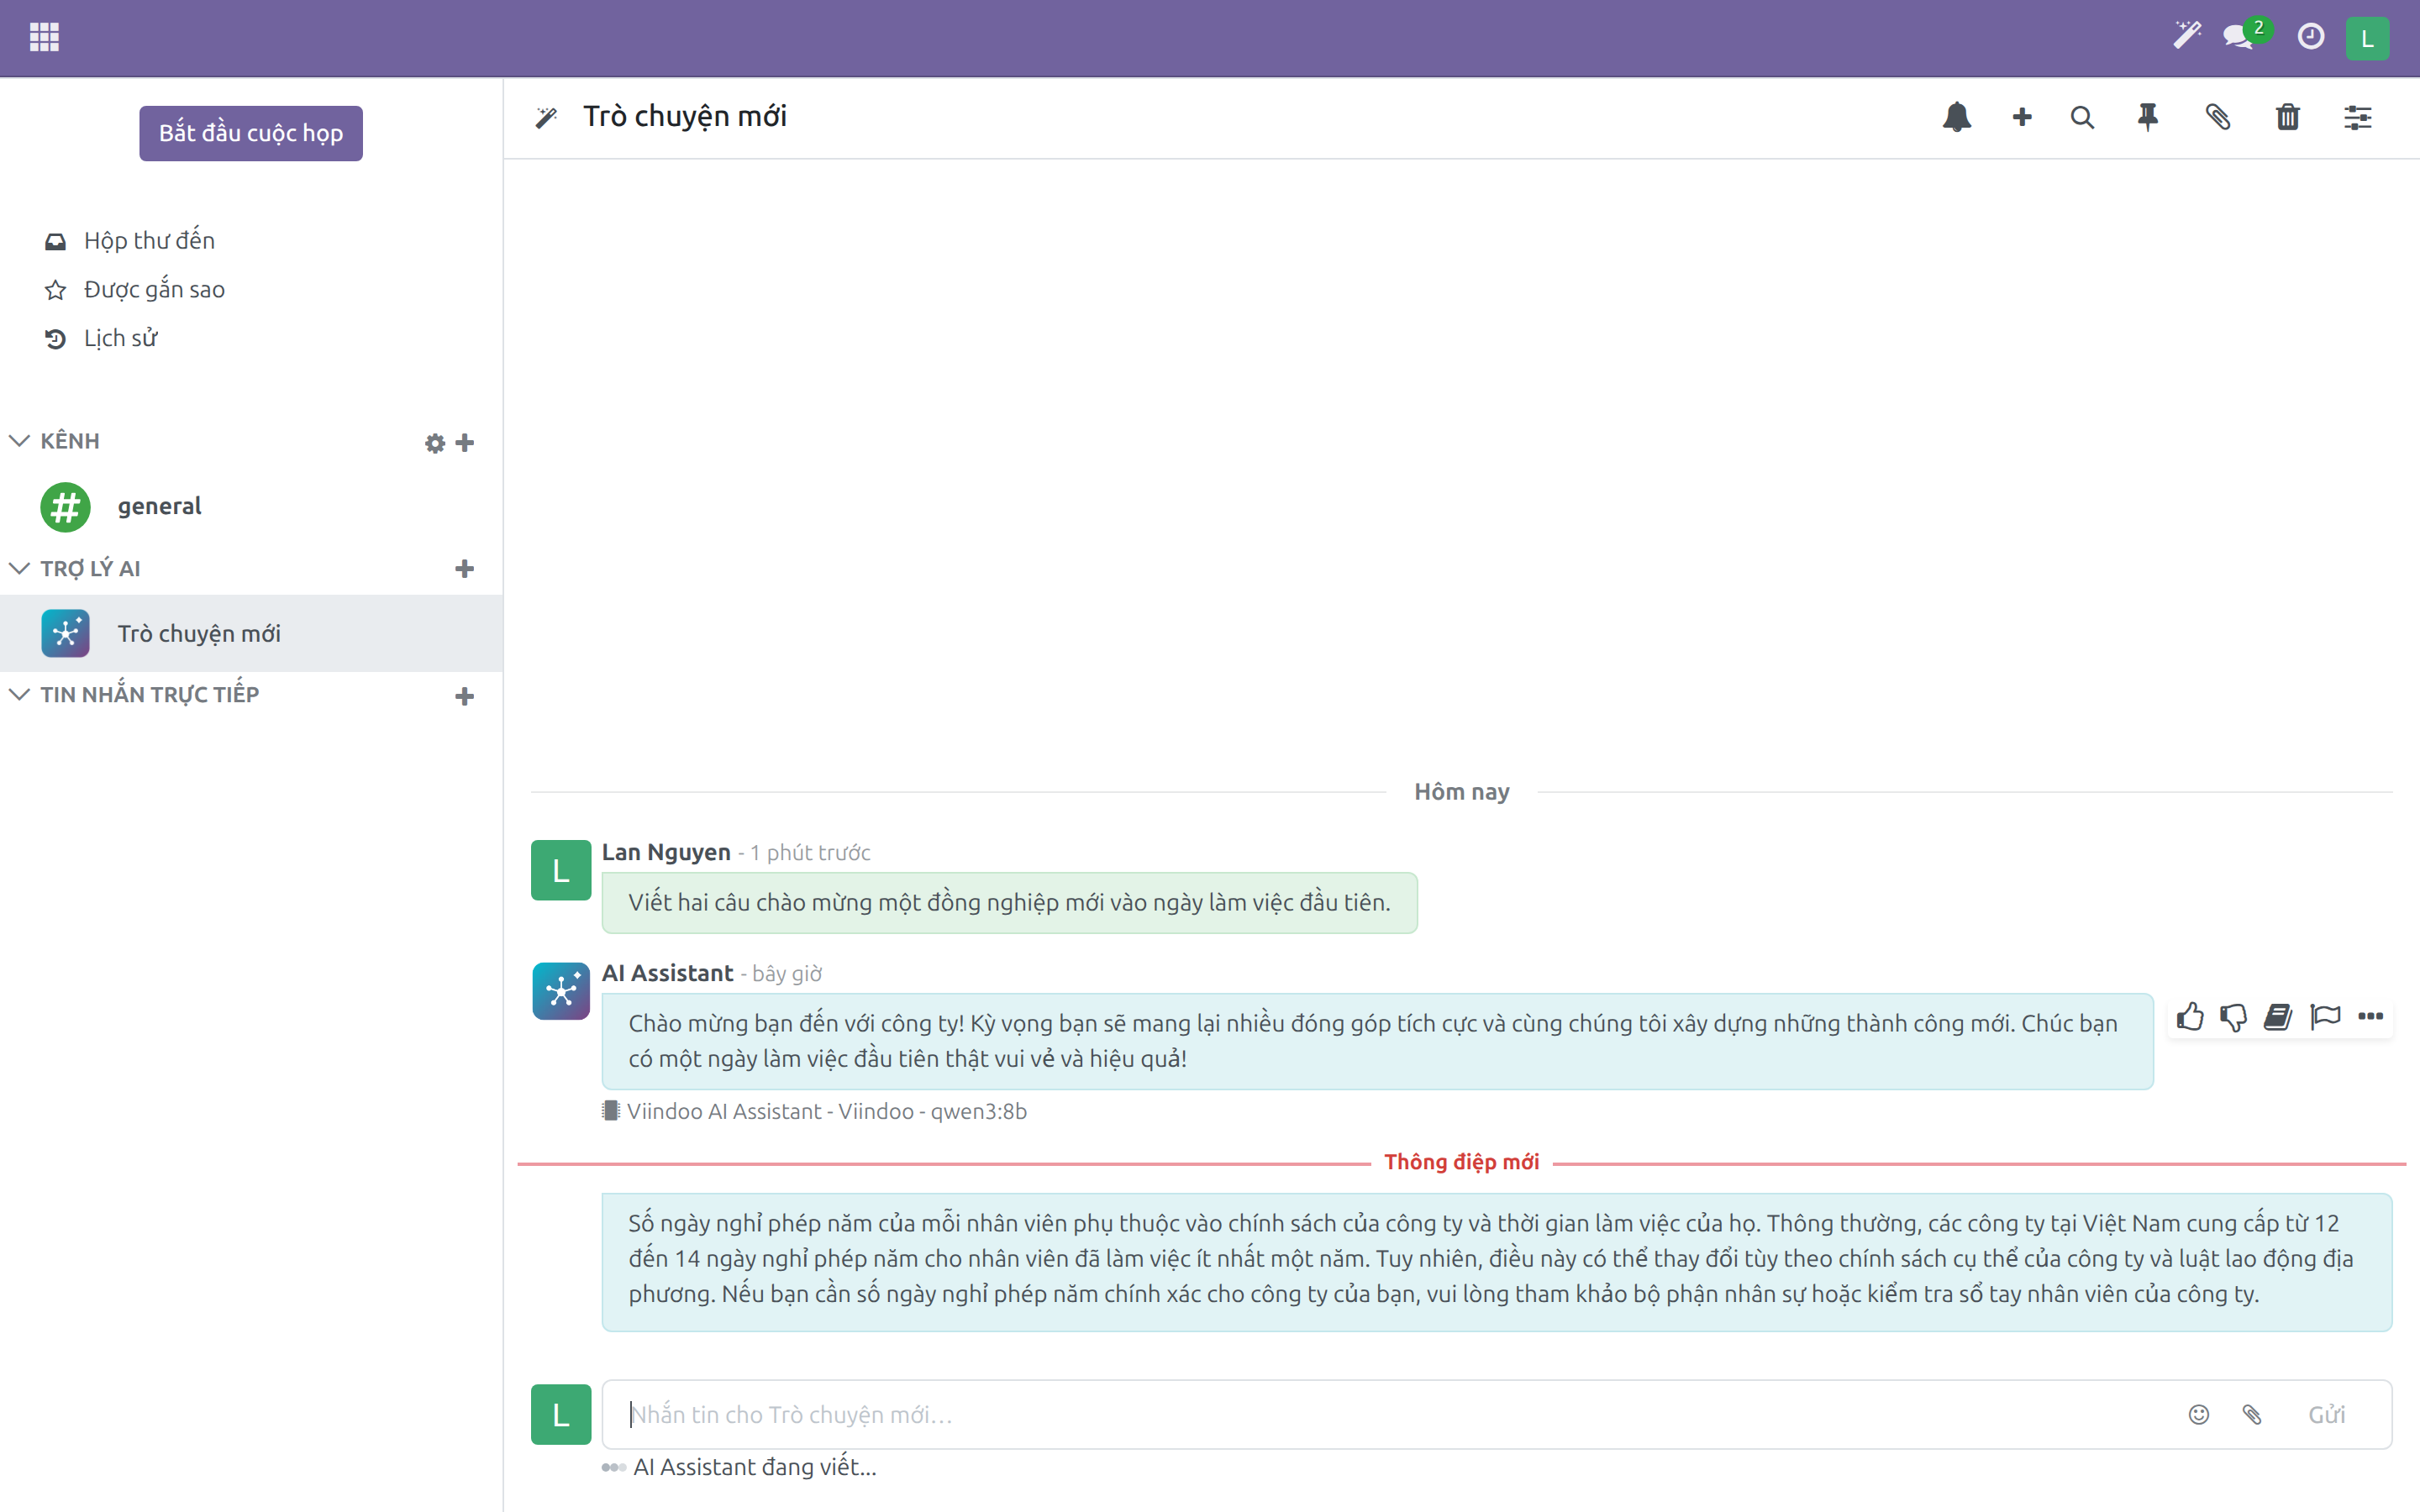Like the AI response with thumbs up

[x=2190, y=1016]
